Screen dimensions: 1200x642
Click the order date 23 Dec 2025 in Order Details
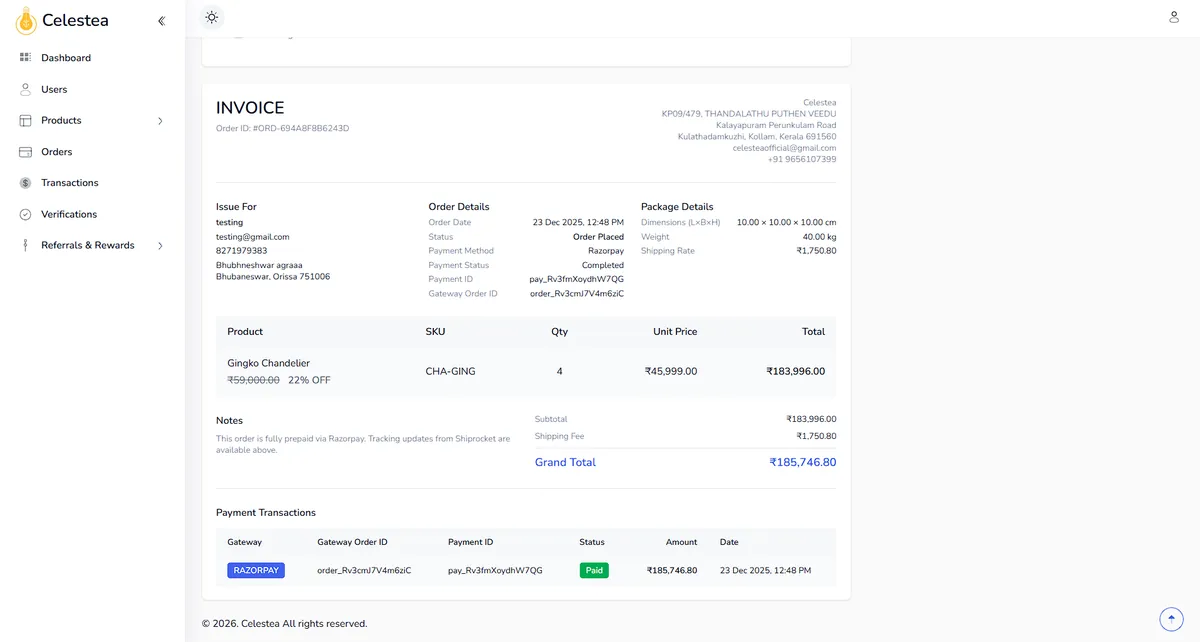(578, 222)
